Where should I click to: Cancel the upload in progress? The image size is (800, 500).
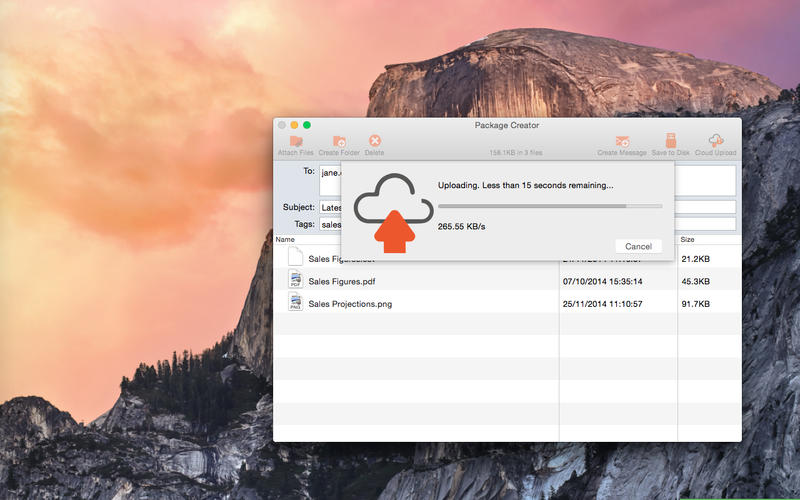pos(638,246)
